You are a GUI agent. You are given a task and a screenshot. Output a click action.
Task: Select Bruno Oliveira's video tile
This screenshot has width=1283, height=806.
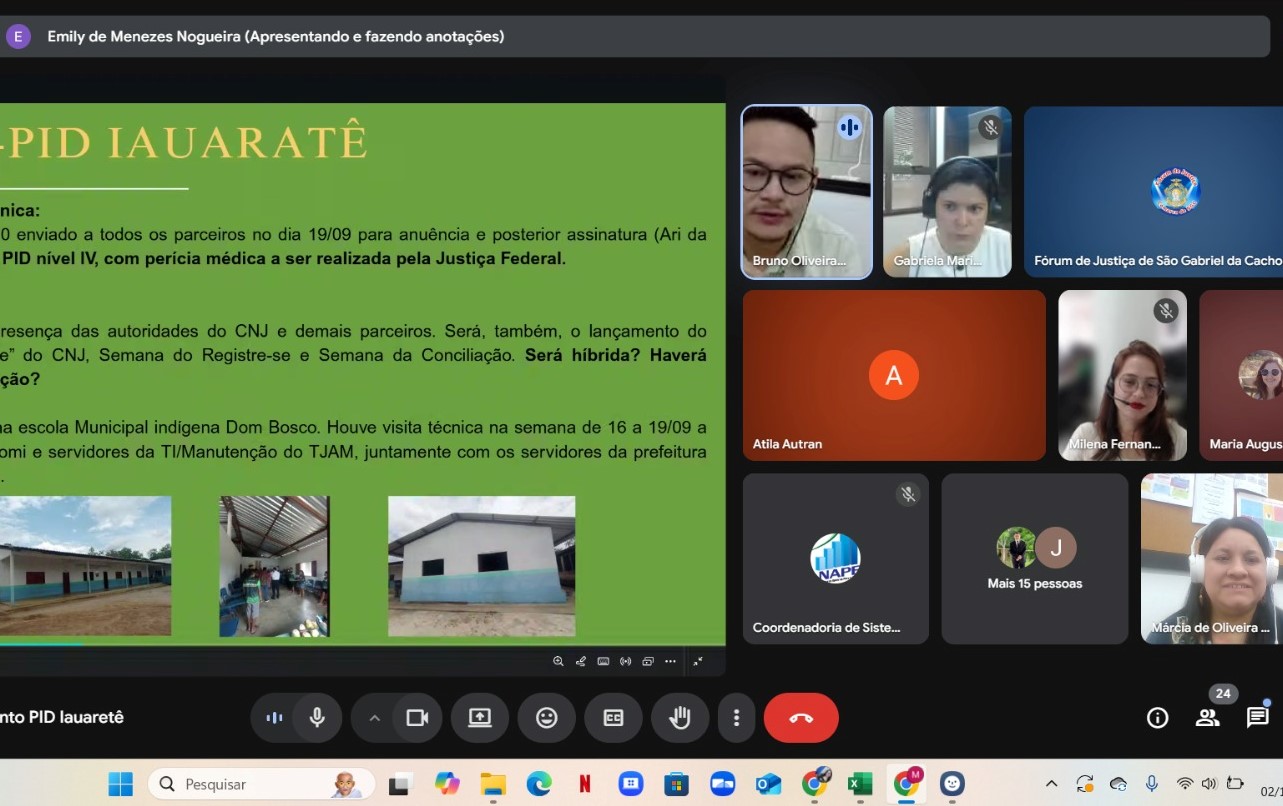click(806, 192)
